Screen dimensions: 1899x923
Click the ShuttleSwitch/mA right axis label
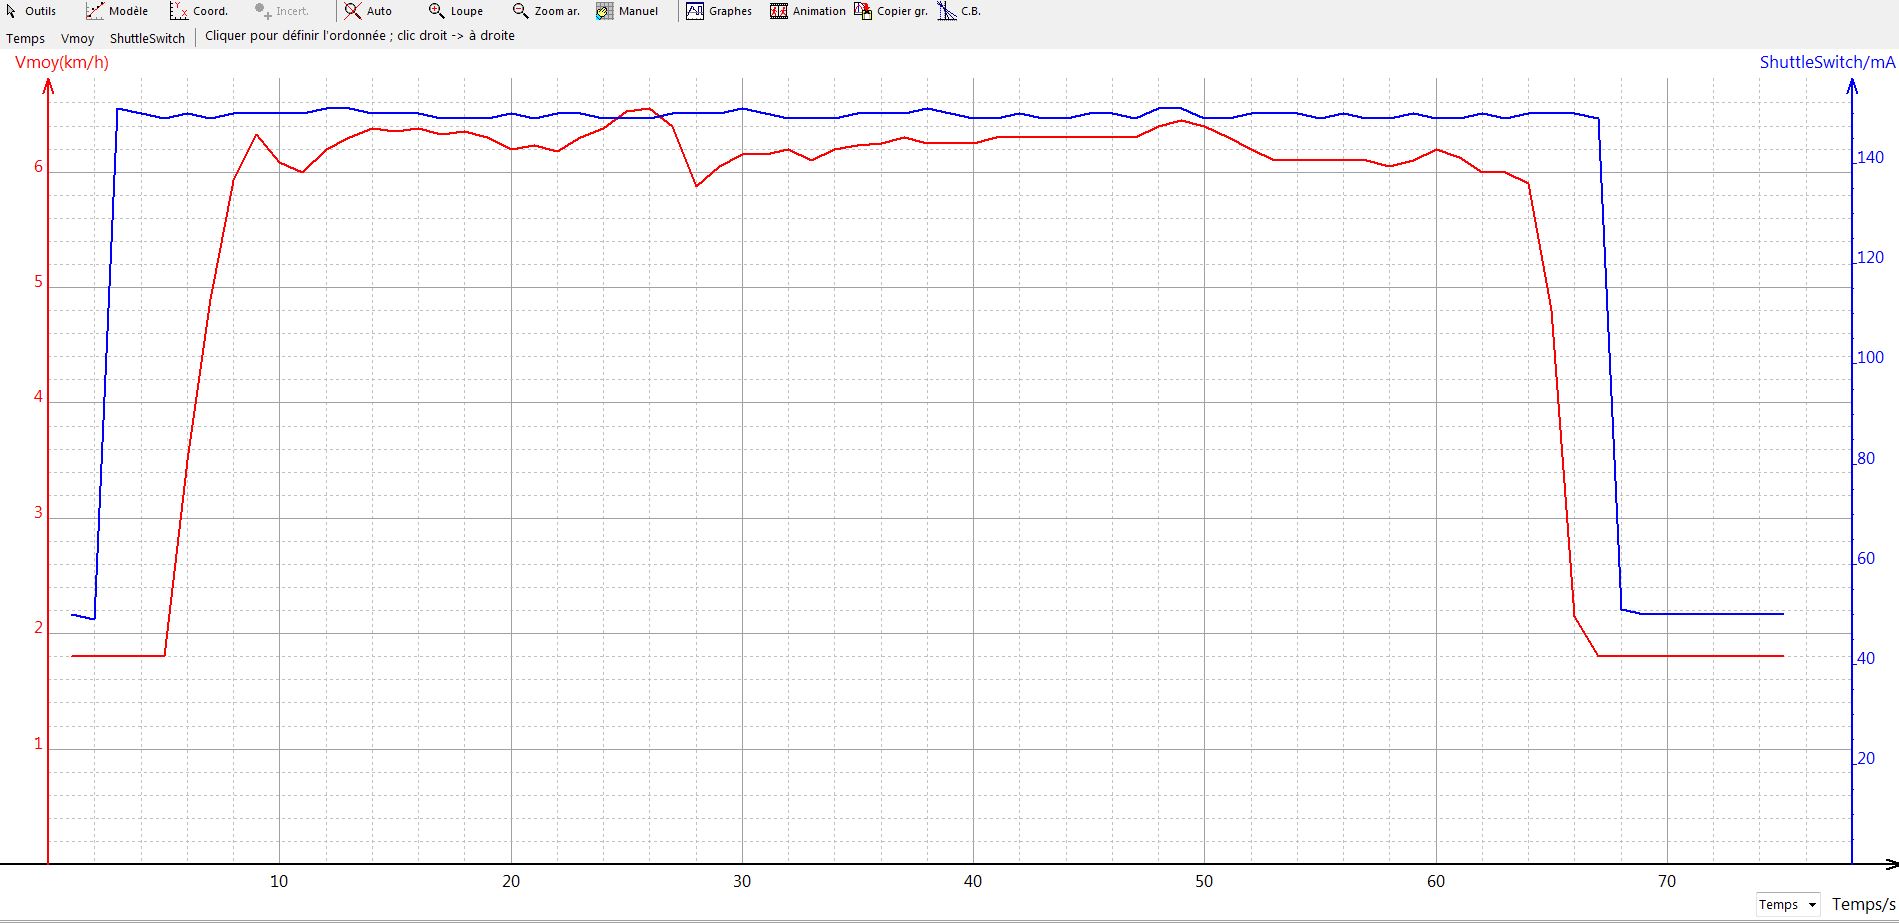(x=1827, y=62)
